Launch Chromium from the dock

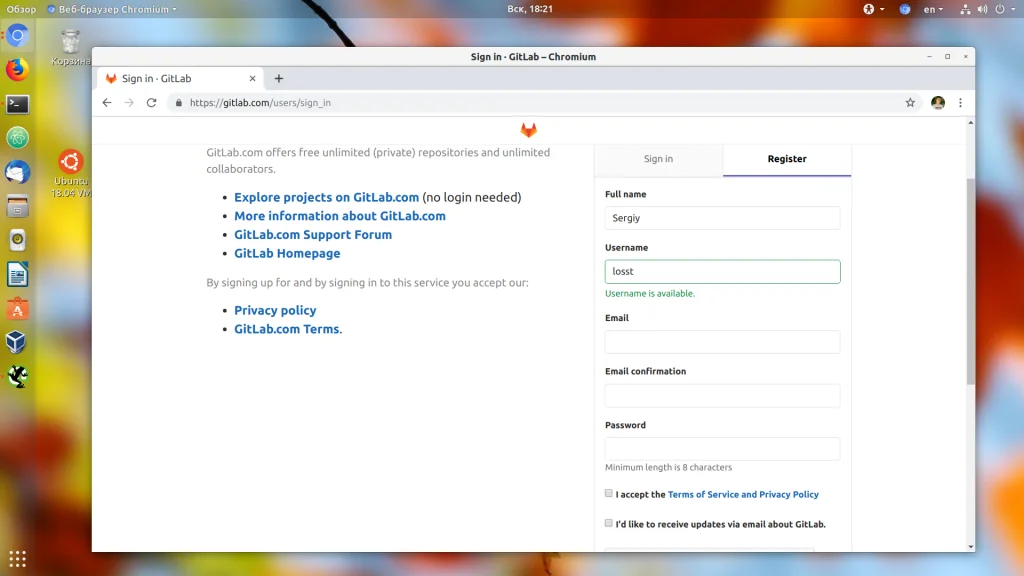18,35
